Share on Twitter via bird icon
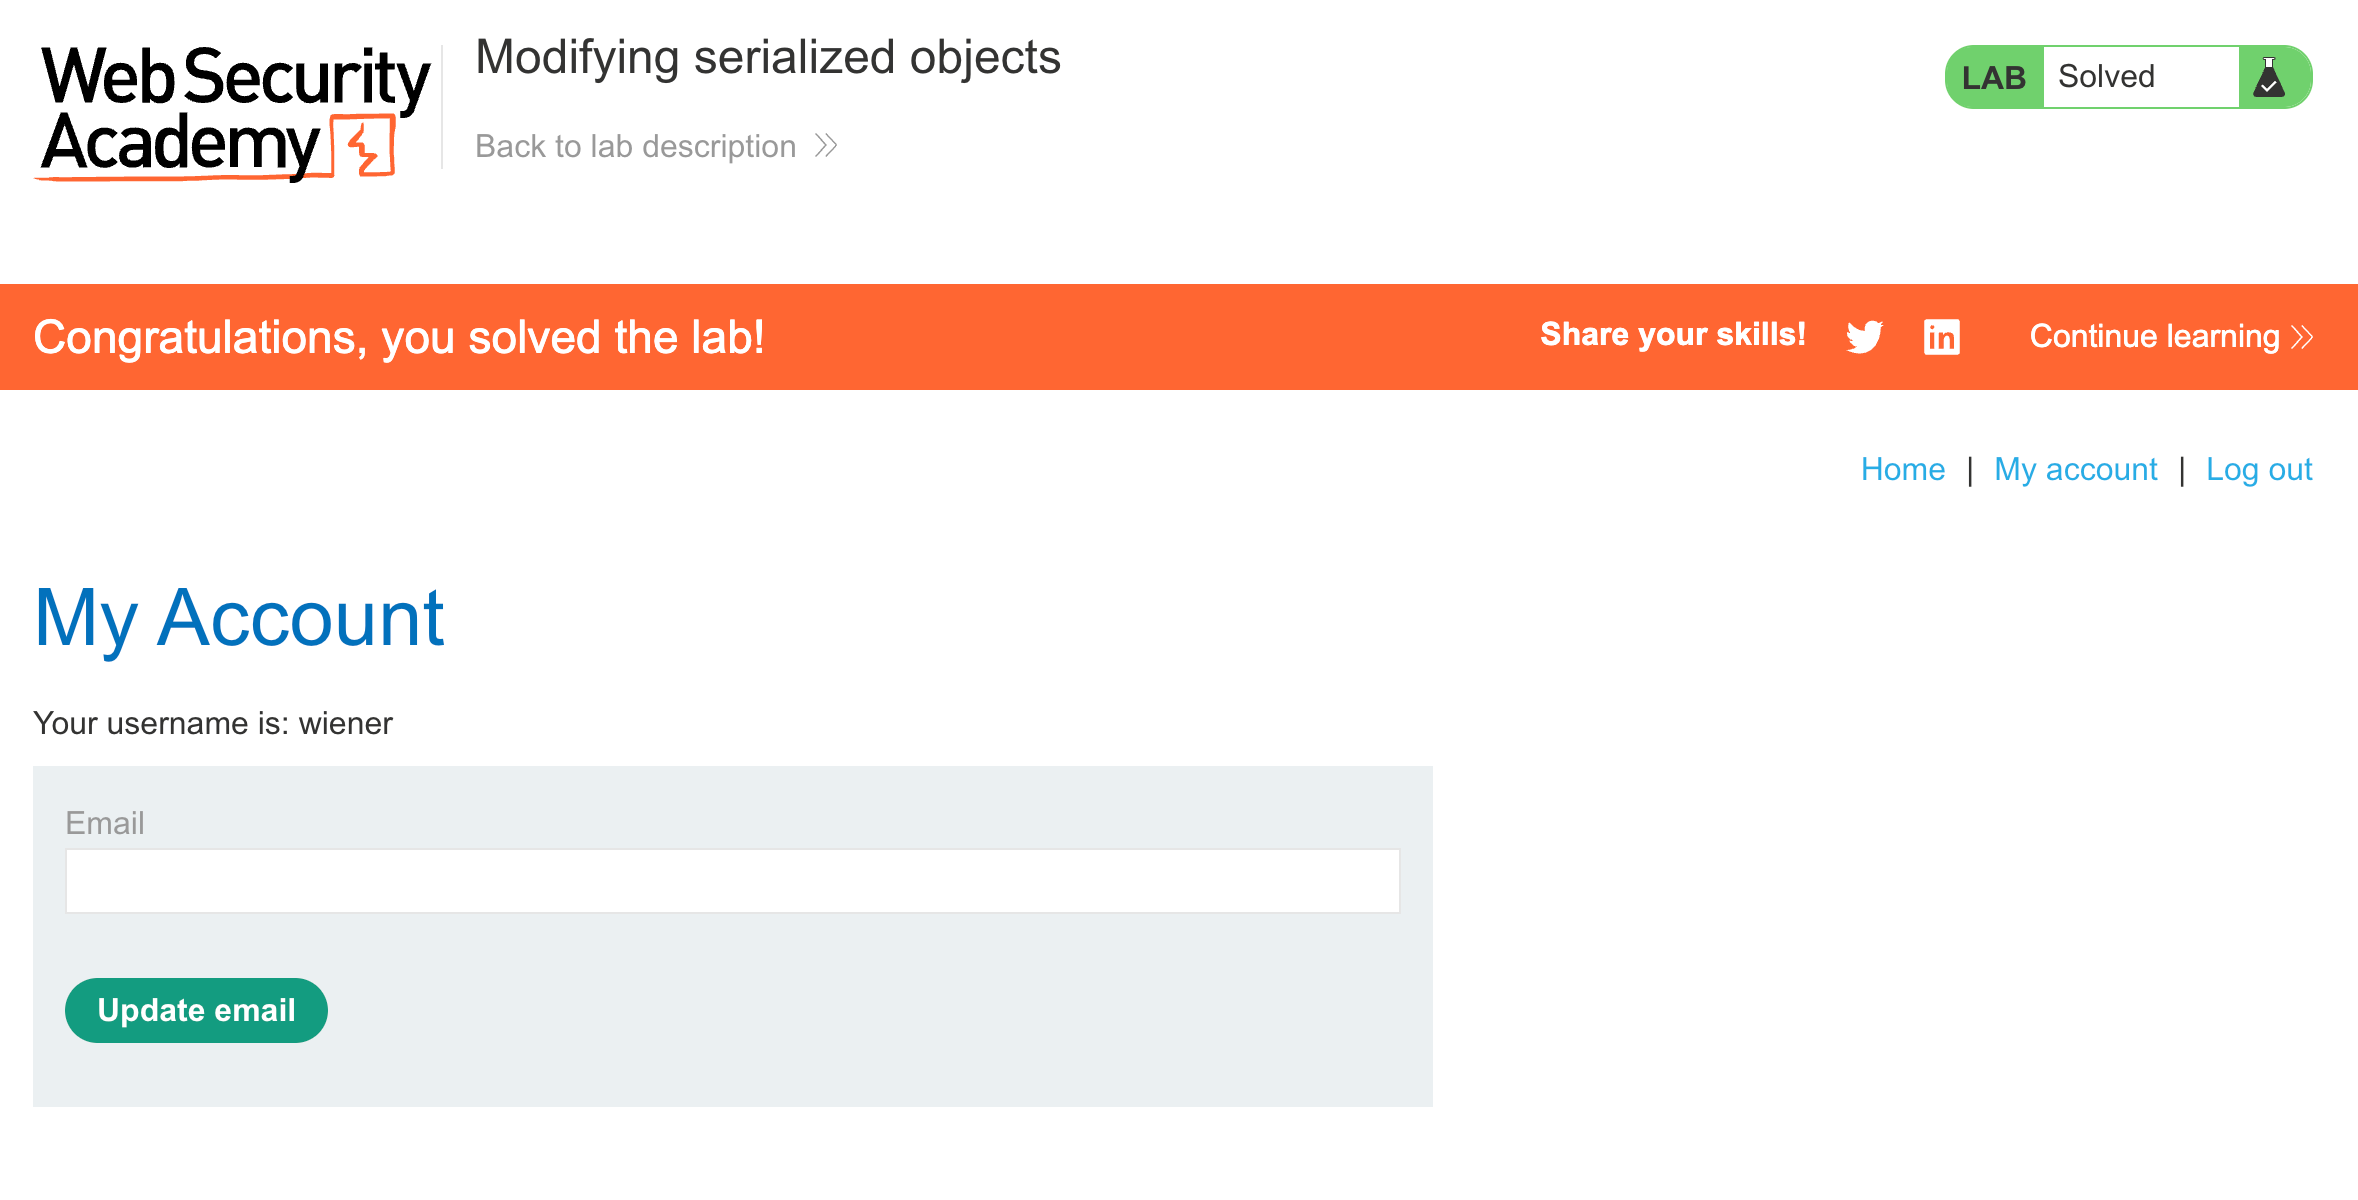2358x1200 pixels. tap(1864, 337)
